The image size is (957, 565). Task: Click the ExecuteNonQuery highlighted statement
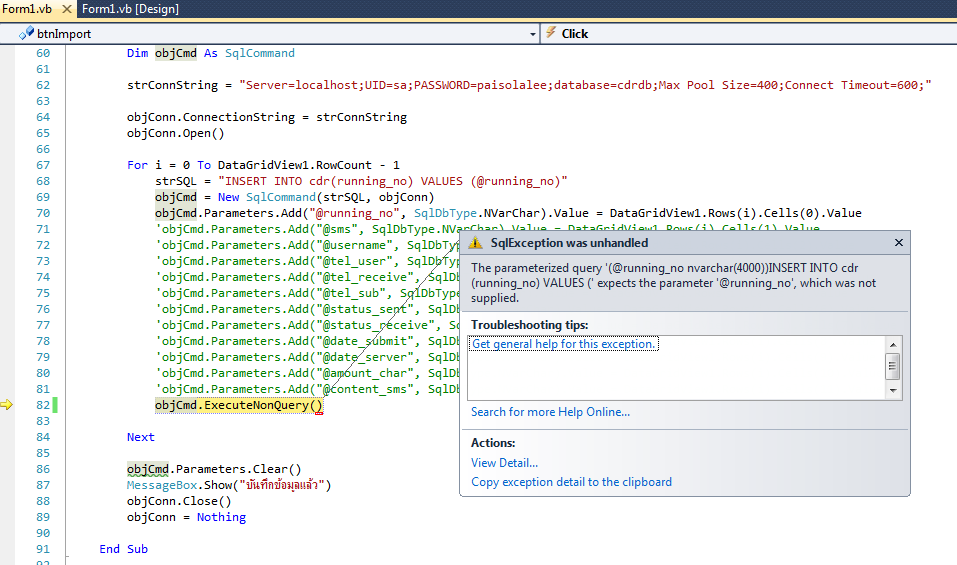239,405
